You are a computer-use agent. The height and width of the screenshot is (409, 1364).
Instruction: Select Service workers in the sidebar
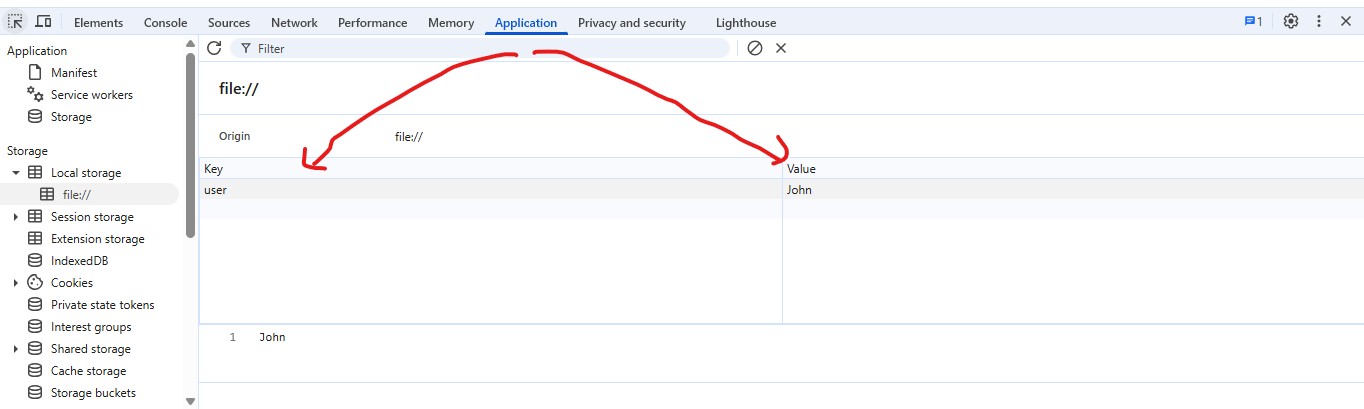point(91,95)
